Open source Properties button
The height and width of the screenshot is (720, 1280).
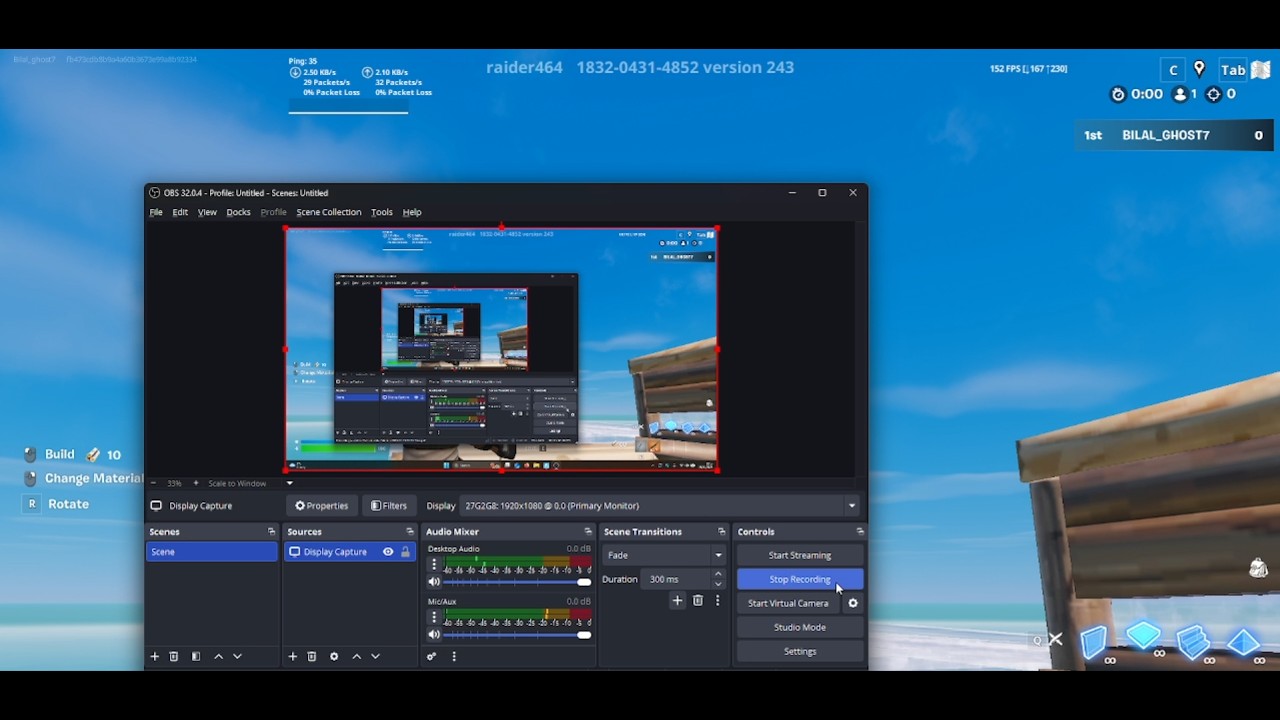click(321, 506)
